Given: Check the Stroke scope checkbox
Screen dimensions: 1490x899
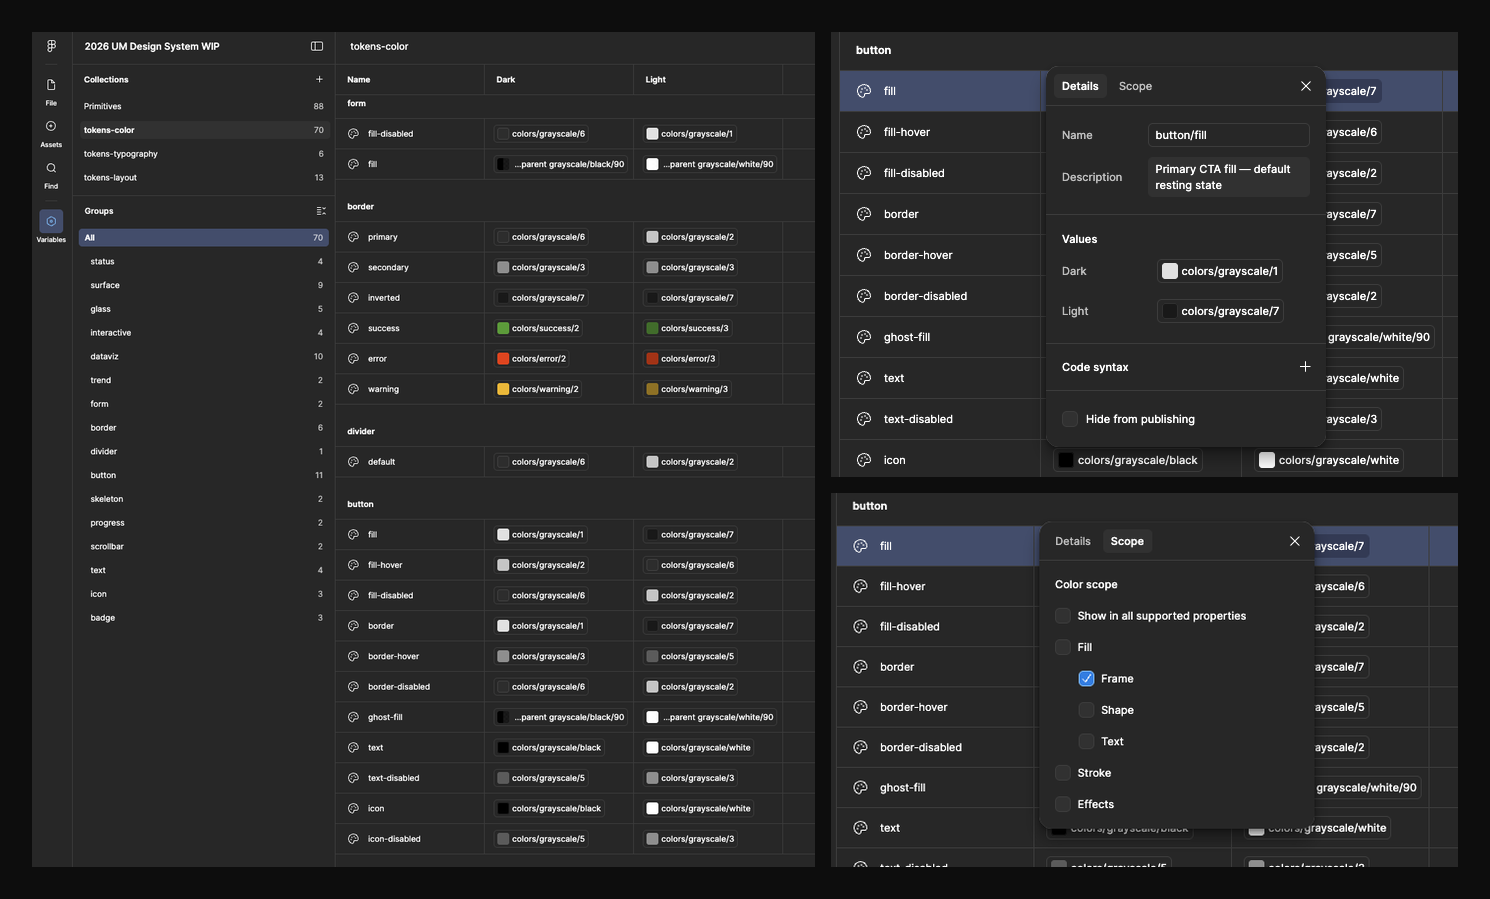Looking at the screenshot, I should click(1063, 773).
